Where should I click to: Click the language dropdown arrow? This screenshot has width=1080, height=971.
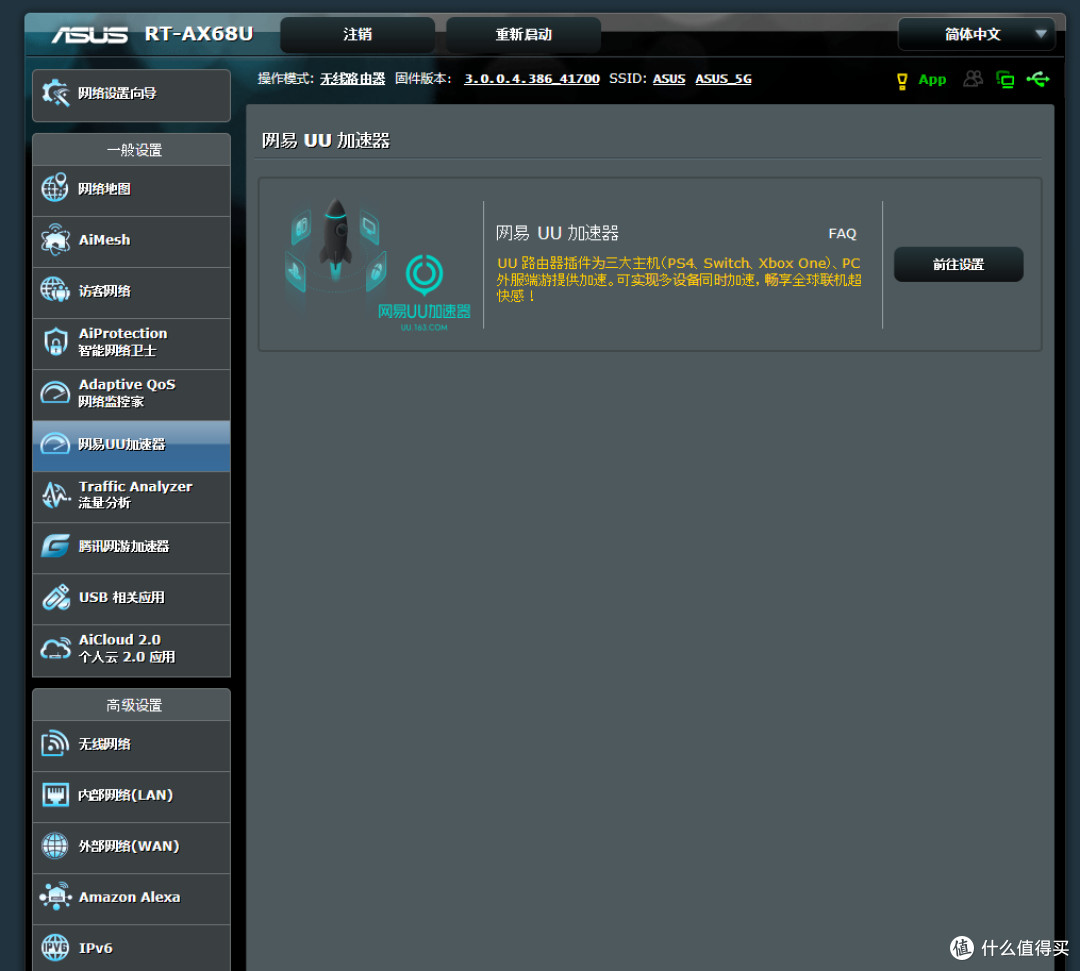tap(1041, 34)
